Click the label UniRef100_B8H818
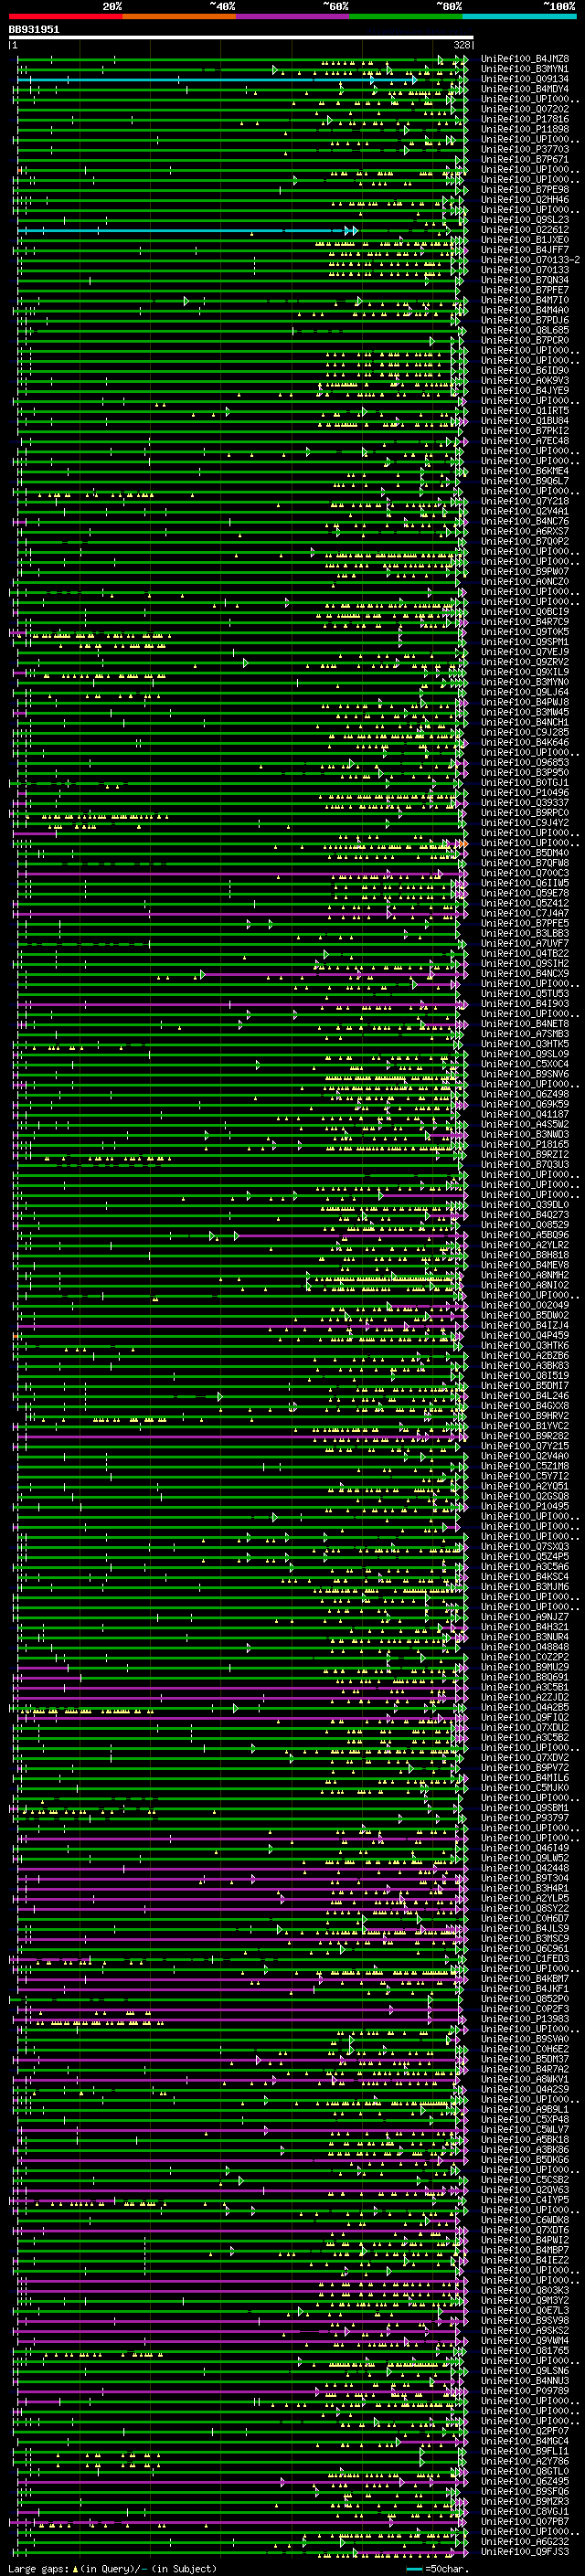The height and width of the screenshot is (2576, 585). (x=525, y=1255)
